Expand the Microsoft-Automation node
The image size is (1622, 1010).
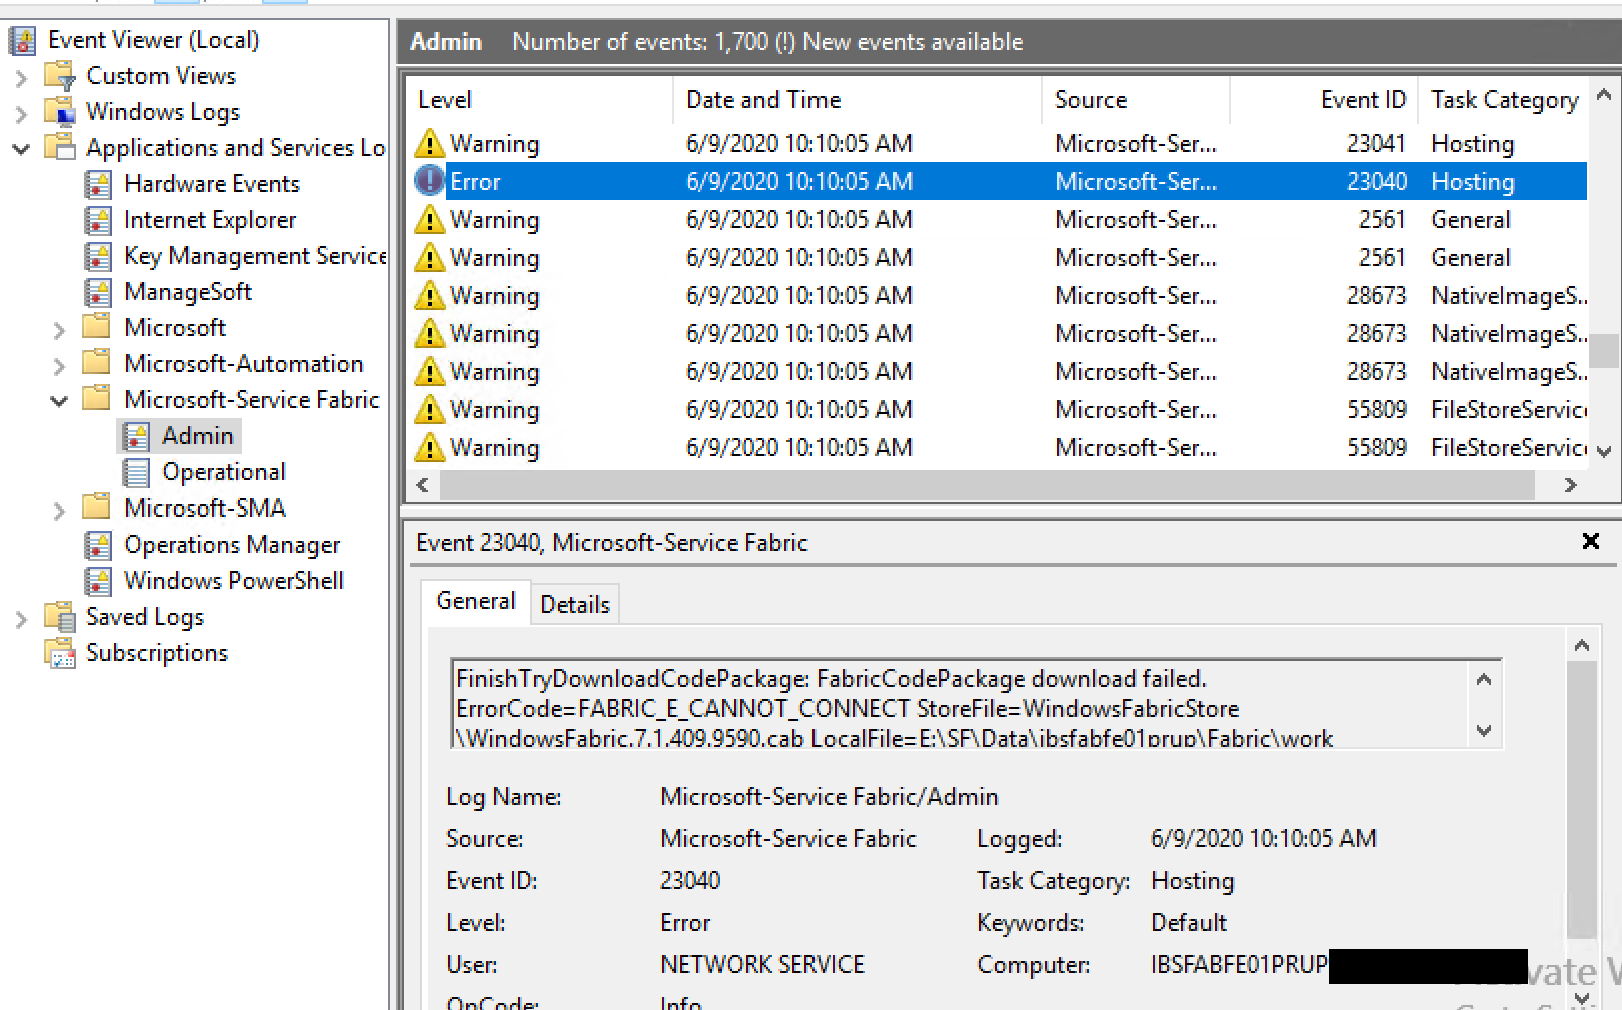point(59,365)
